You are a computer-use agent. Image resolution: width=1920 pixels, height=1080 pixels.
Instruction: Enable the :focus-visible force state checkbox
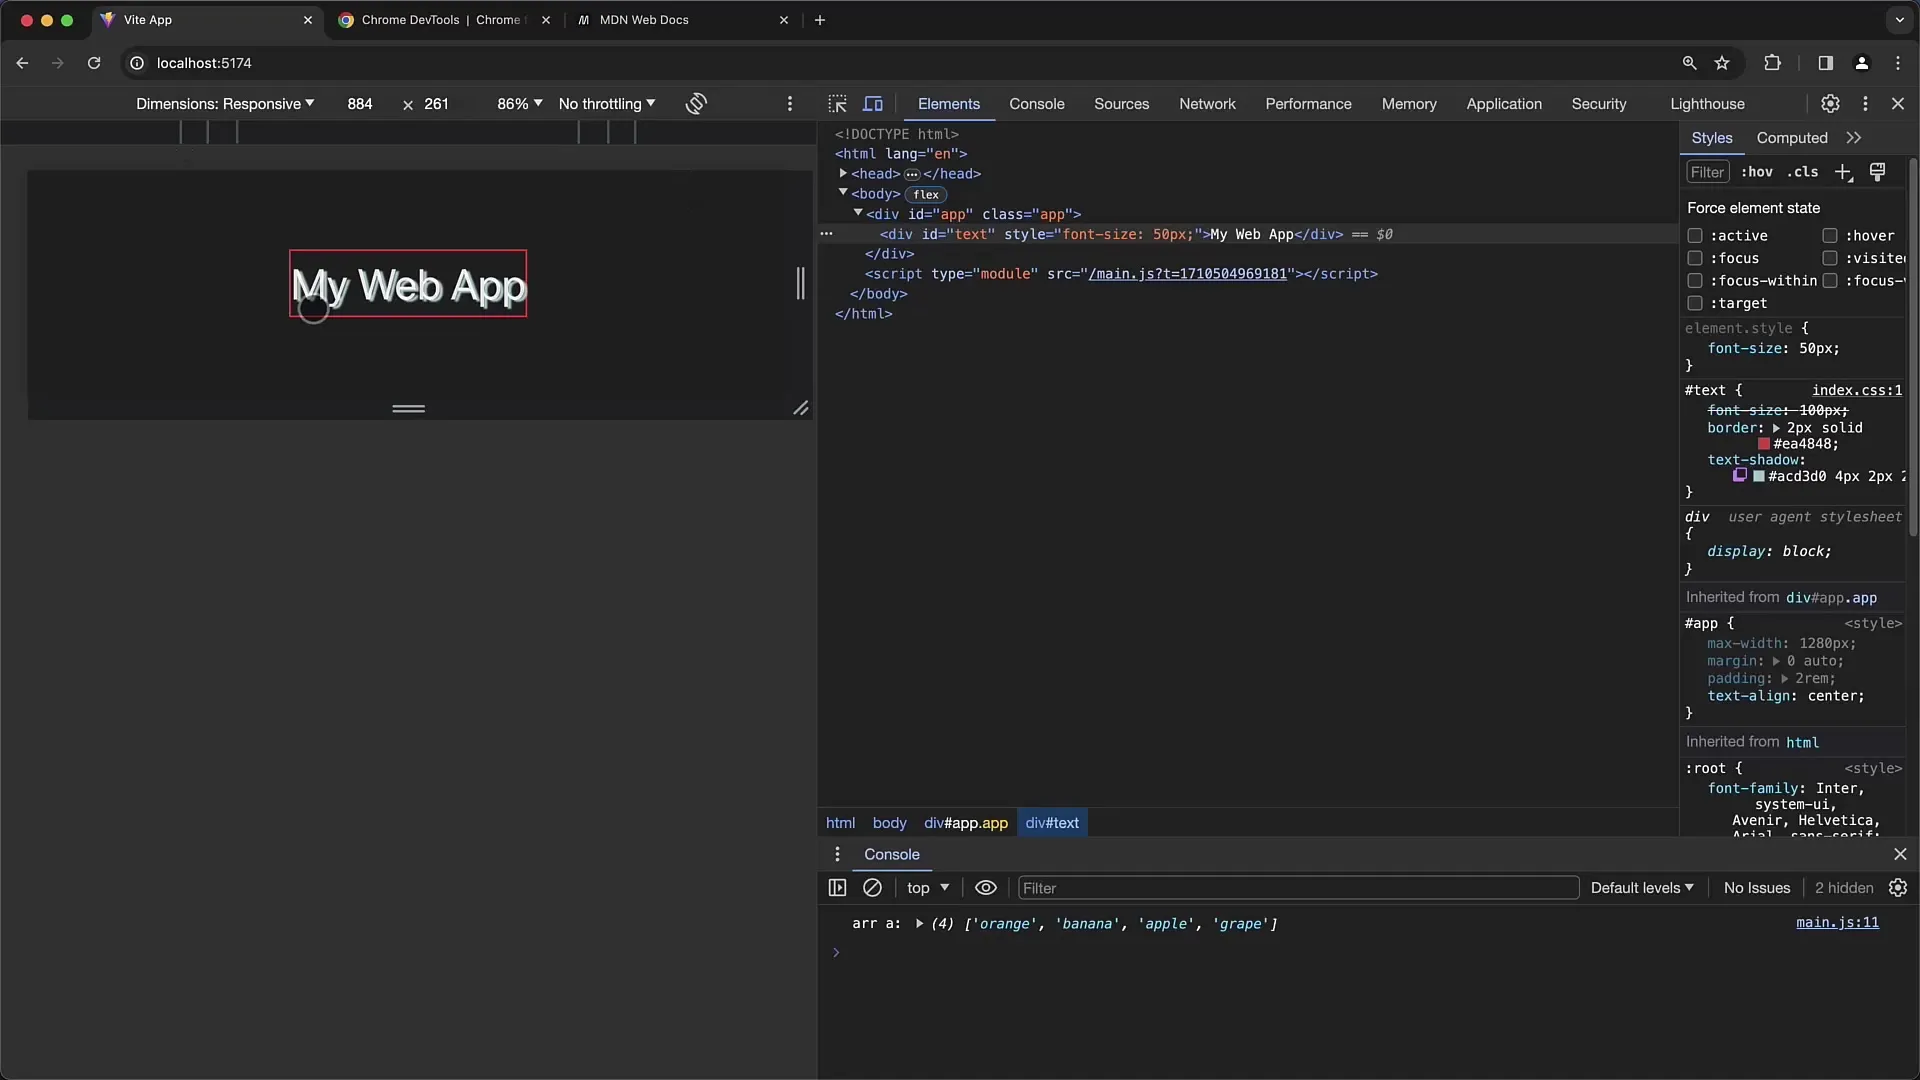point(1830,281)
